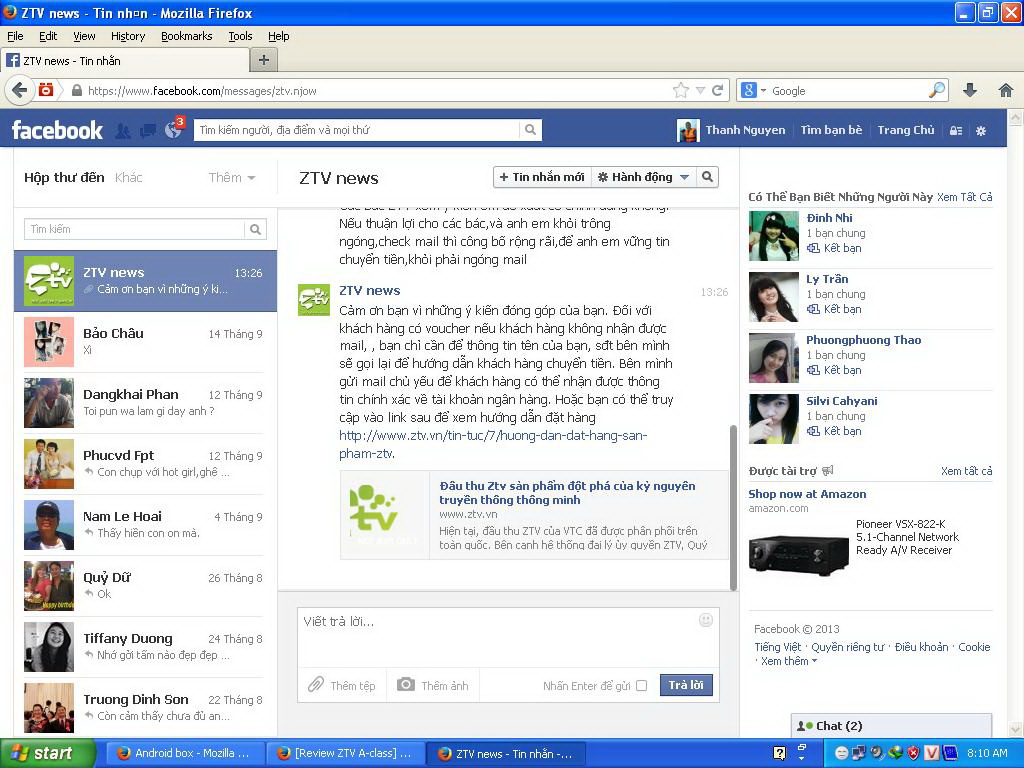Expand the URL bar history dropdown arrow
This screenshot has height=768, width=1024.
pyautogui.click(x=700, y=91)
